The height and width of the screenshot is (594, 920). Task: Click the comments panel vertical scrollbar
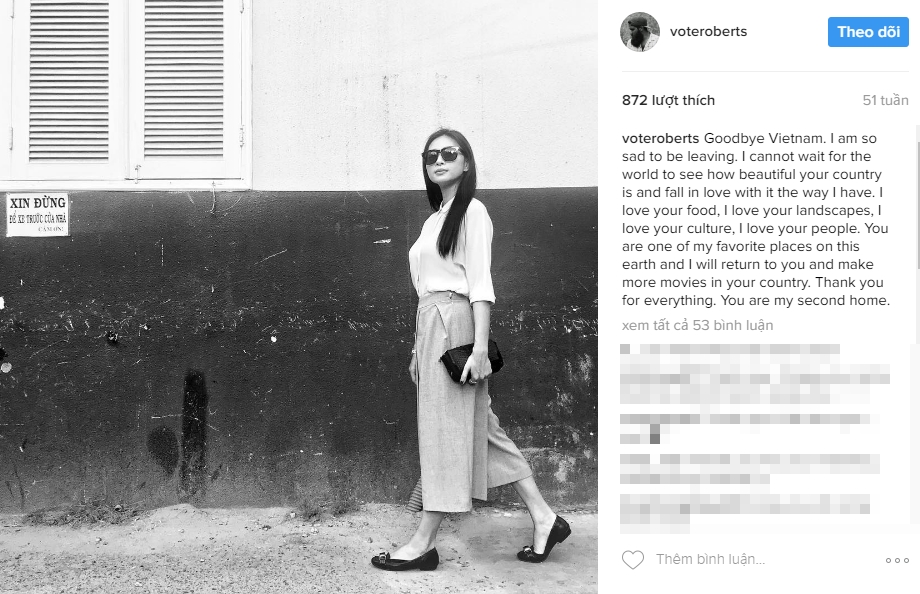(916, 235)
